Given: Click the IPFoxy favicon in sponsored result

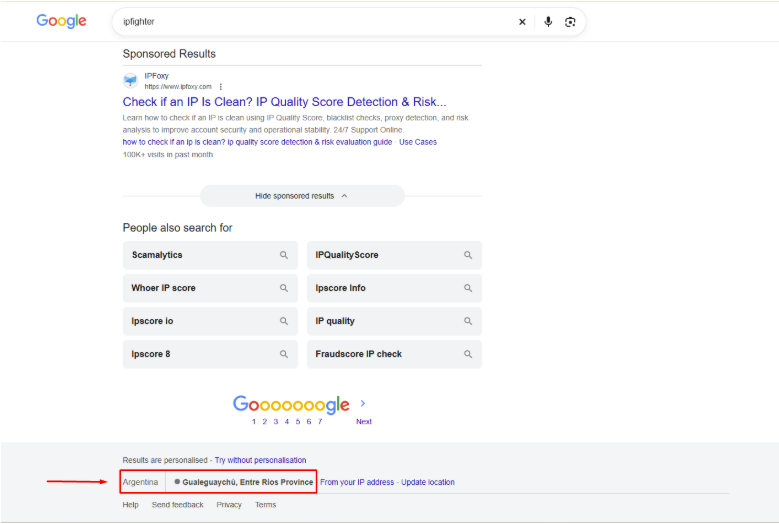Looking at the screenshot, I should point(130,80).
